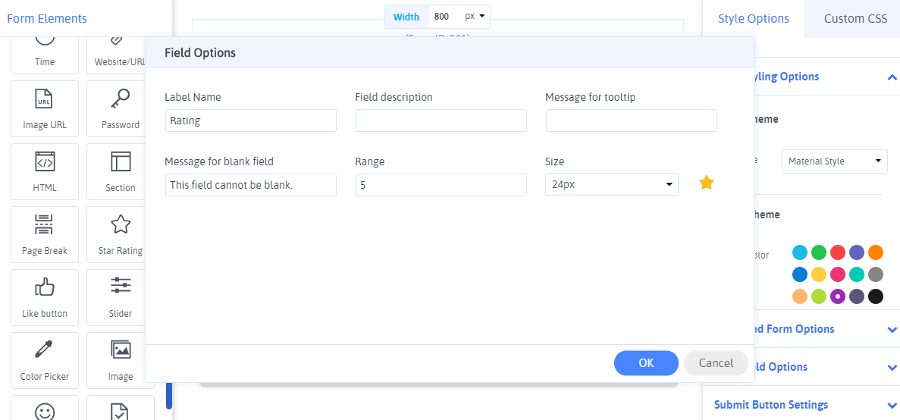The height and width of the screenshot is (420, 900).
Task: Click the Width label above the form
Action: tap(406, 17)
